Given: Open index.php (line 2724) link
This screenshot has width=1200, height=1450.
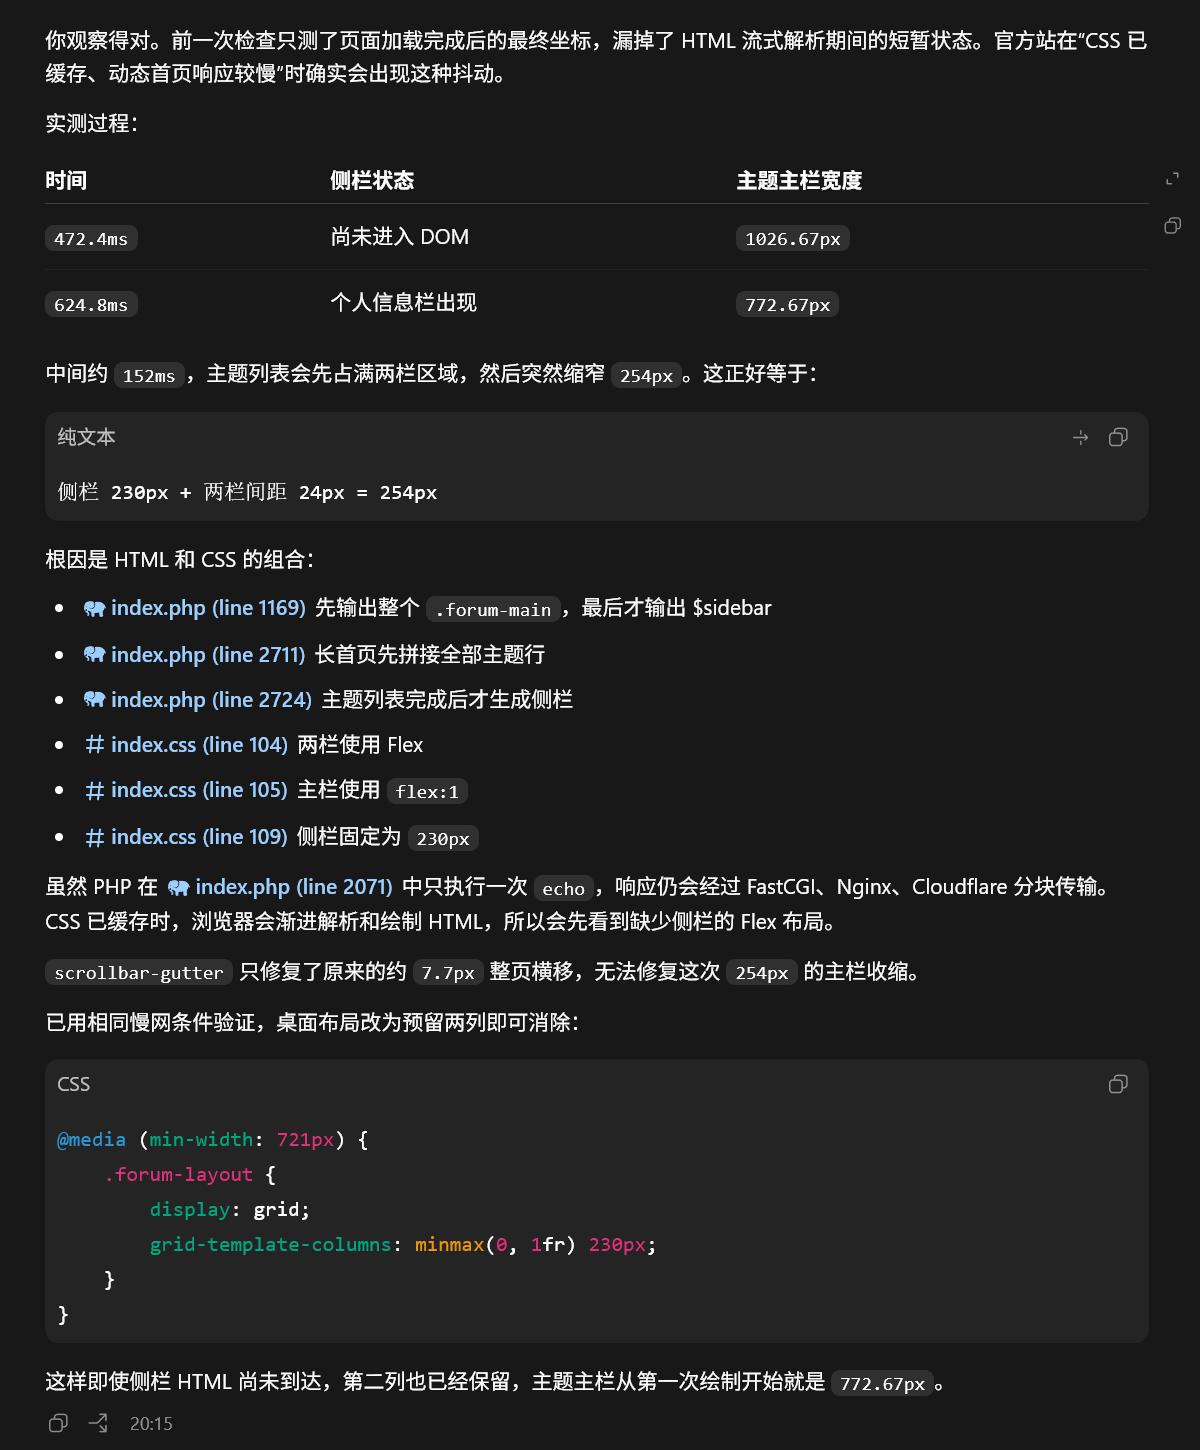Looking at the screenshot, I should tap(211, 700).
